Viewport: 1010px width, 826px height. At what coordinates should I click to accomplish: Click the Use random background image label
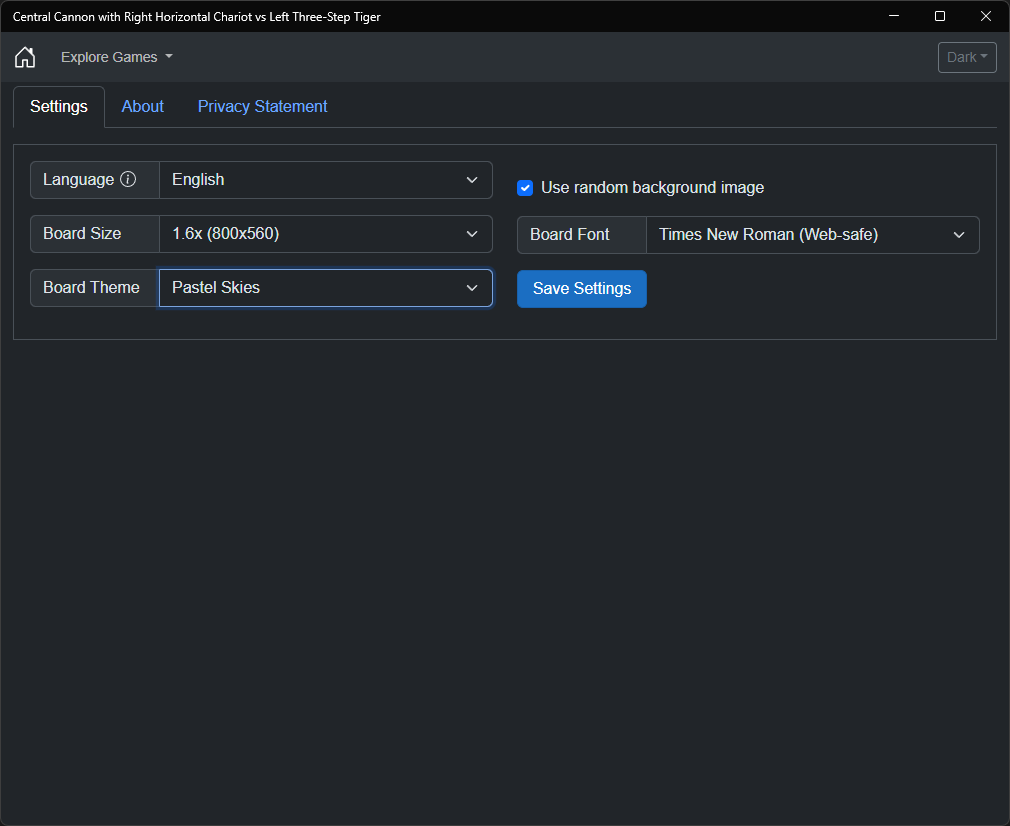652,188
